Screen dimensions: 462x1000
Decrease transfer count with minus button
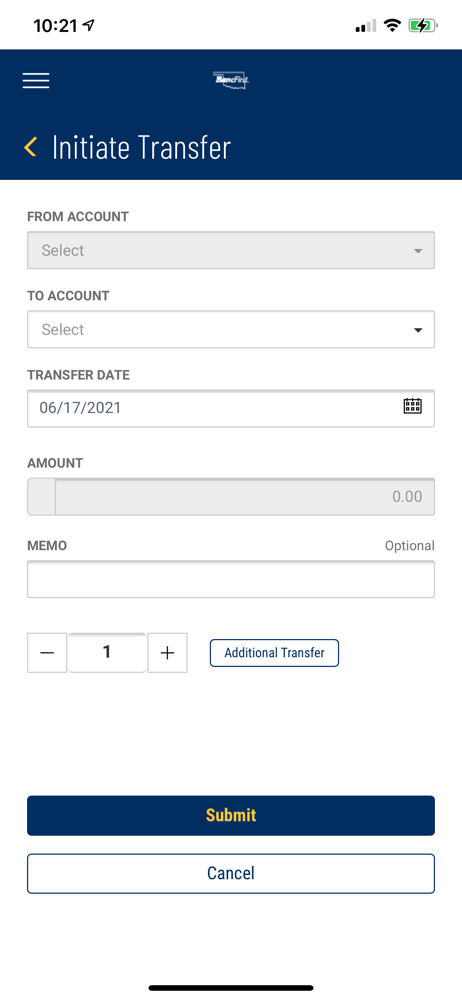click(47, 652)
